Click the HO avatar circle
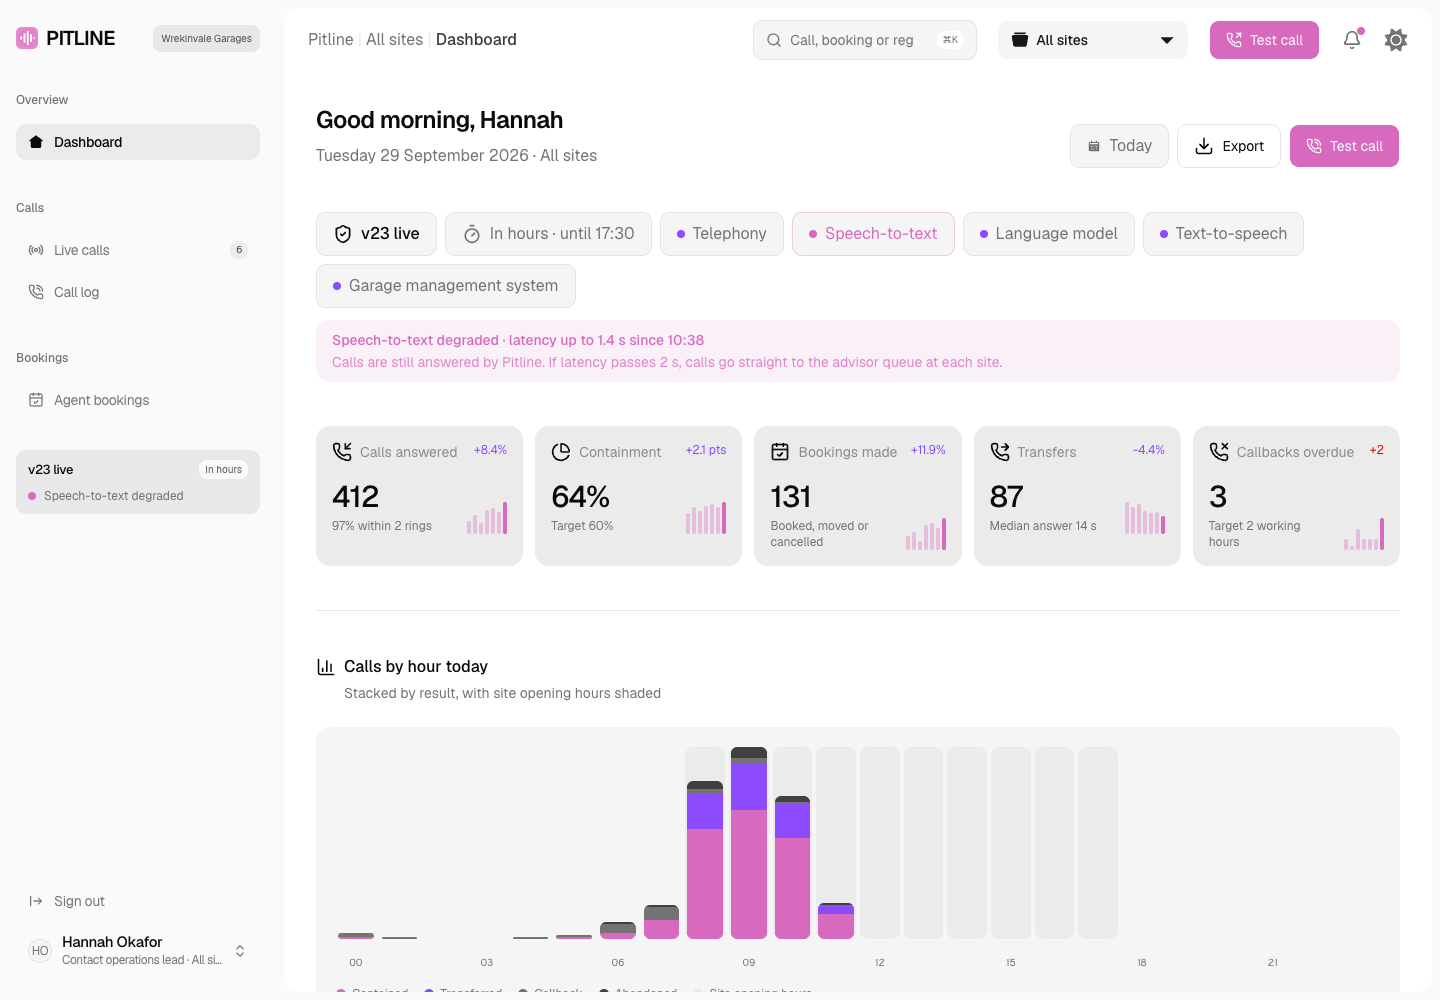 point(40,951)
